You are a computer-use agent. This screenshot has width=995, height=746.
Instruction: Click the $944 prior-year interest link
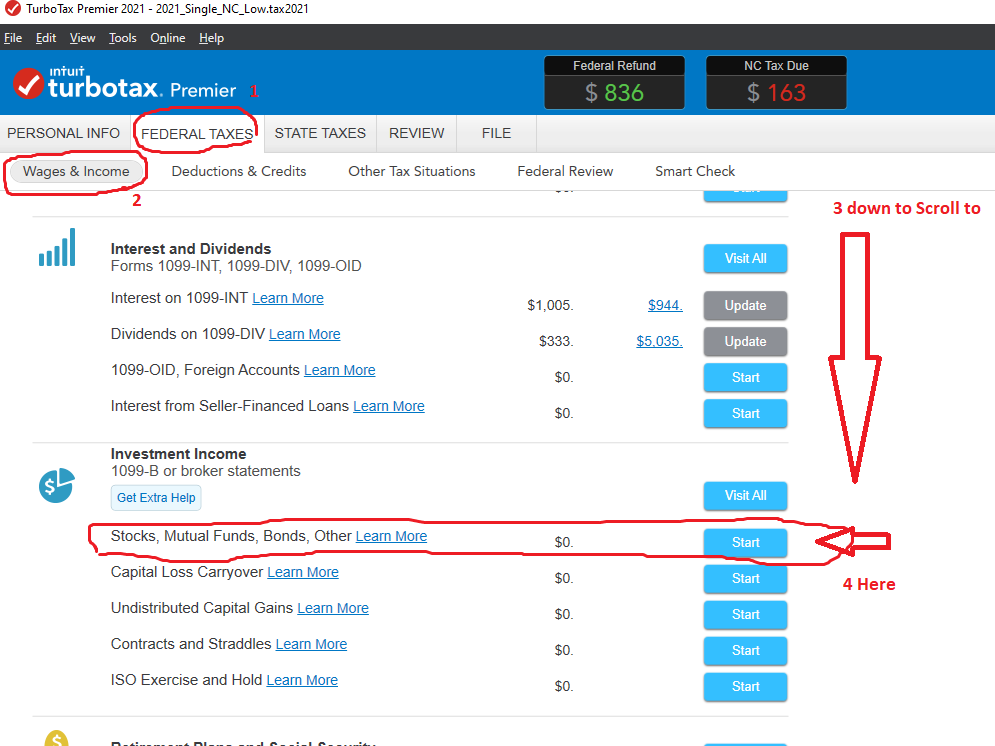click(665, 305)
